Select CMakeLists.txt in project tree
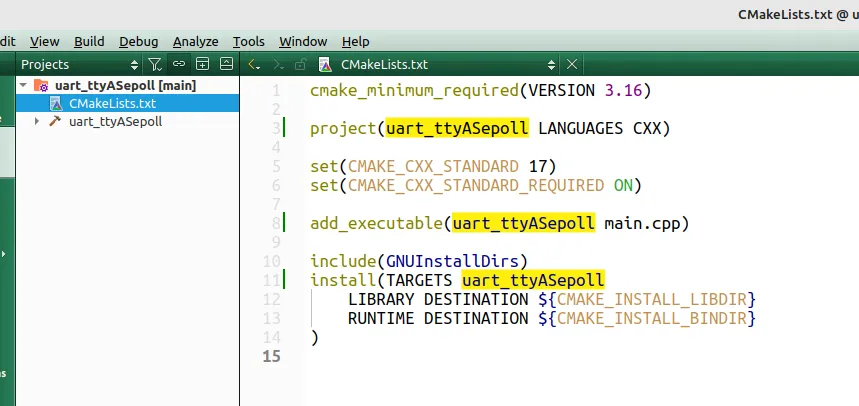 (112, 104)
